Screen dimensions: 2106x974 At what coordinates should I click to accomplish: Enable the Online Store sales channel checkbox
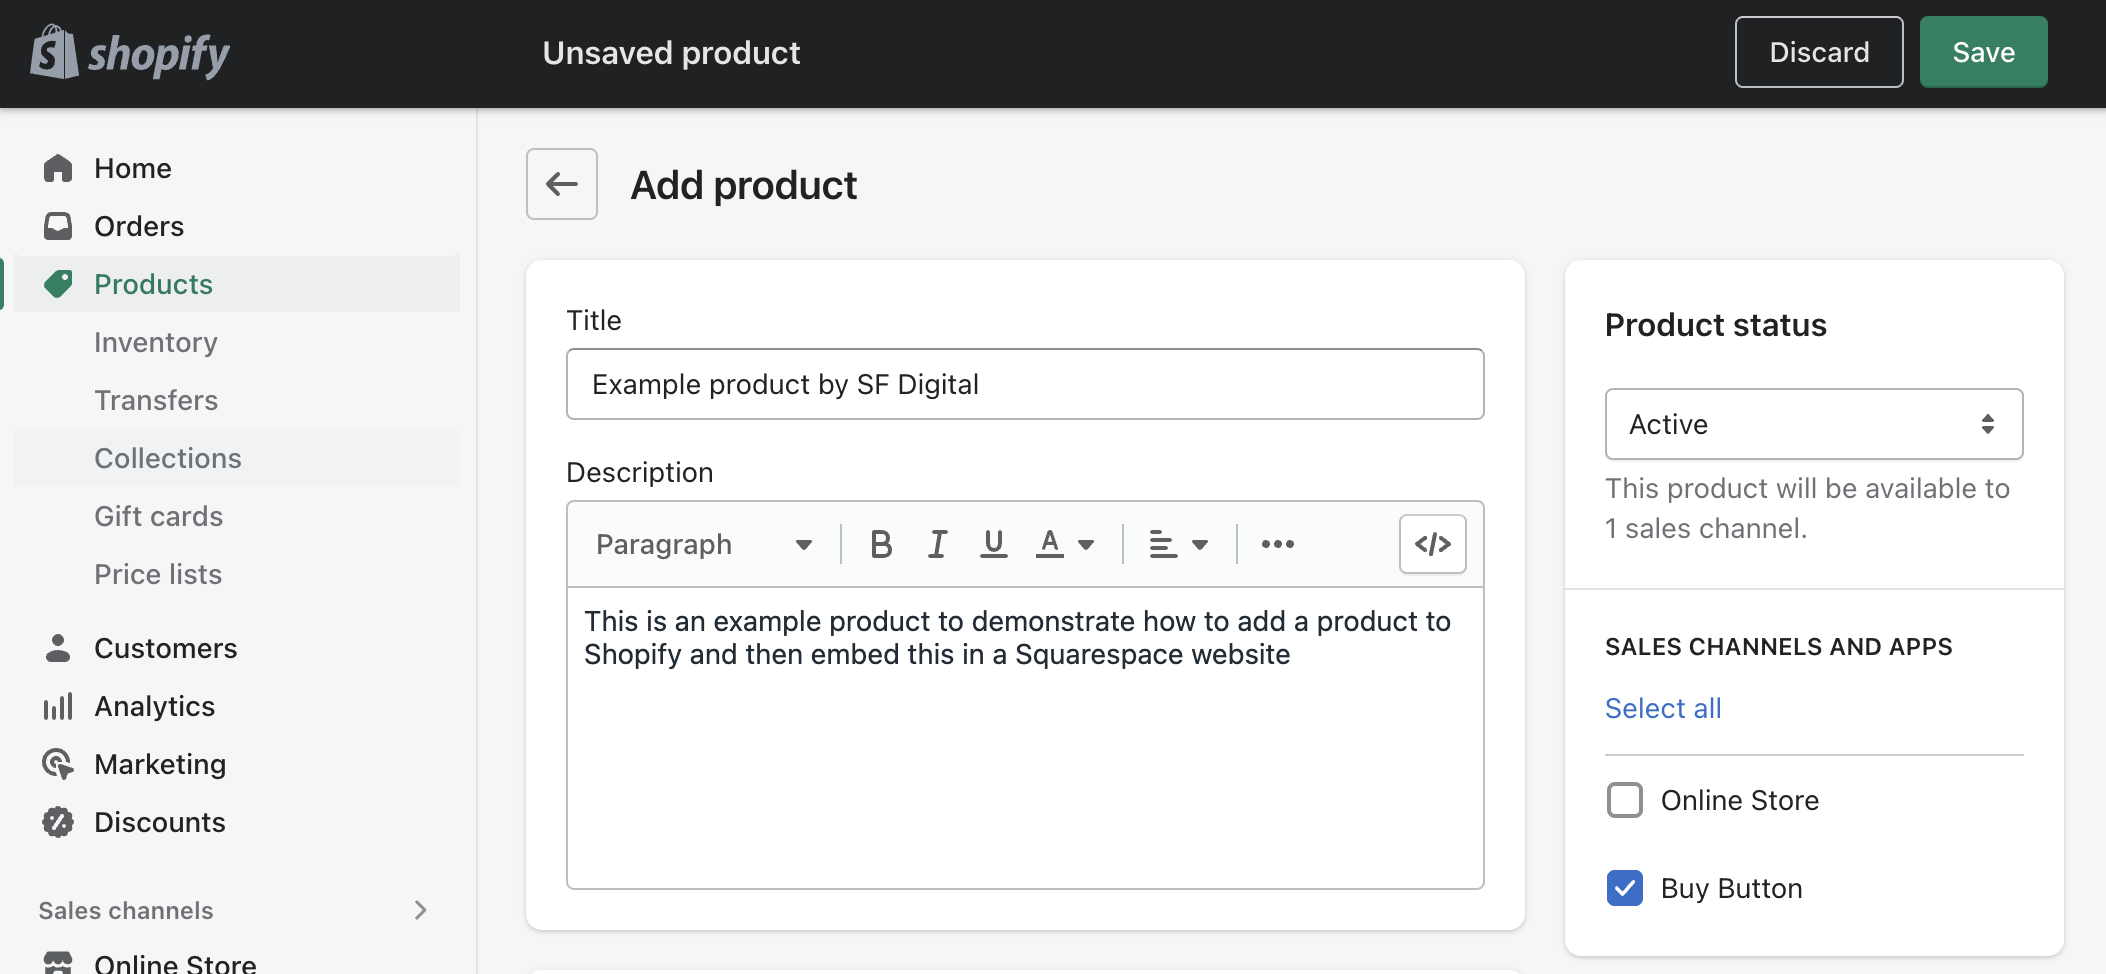click(x=1625, y=800)
